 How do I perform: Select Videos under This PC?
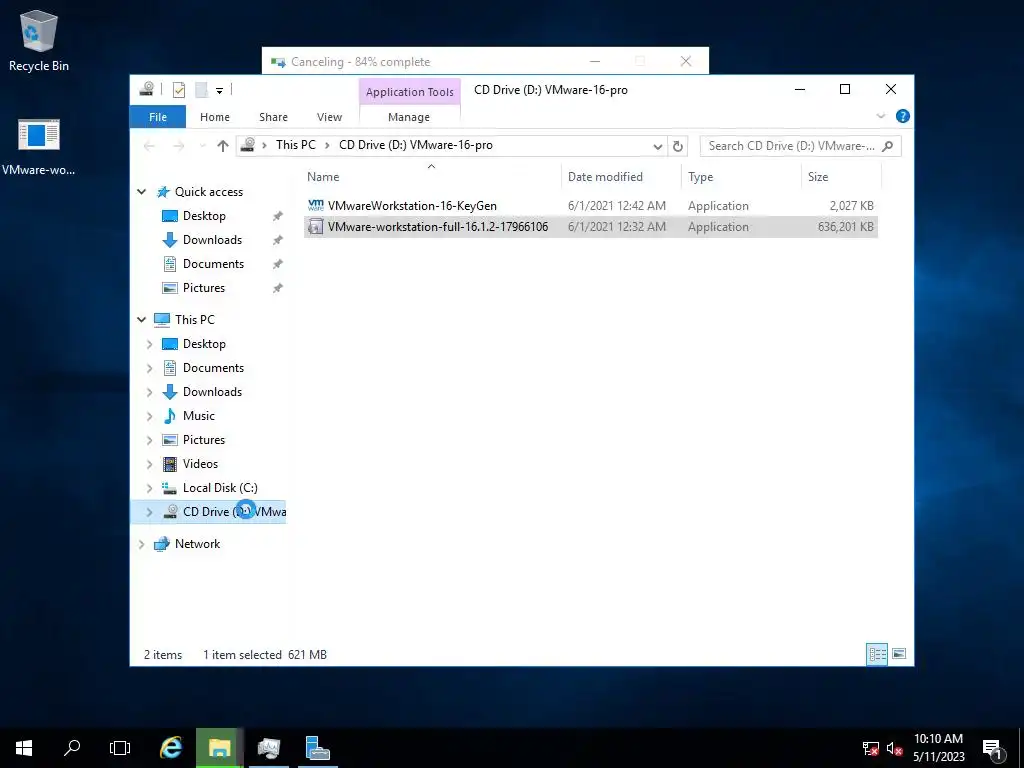point(200,464)
